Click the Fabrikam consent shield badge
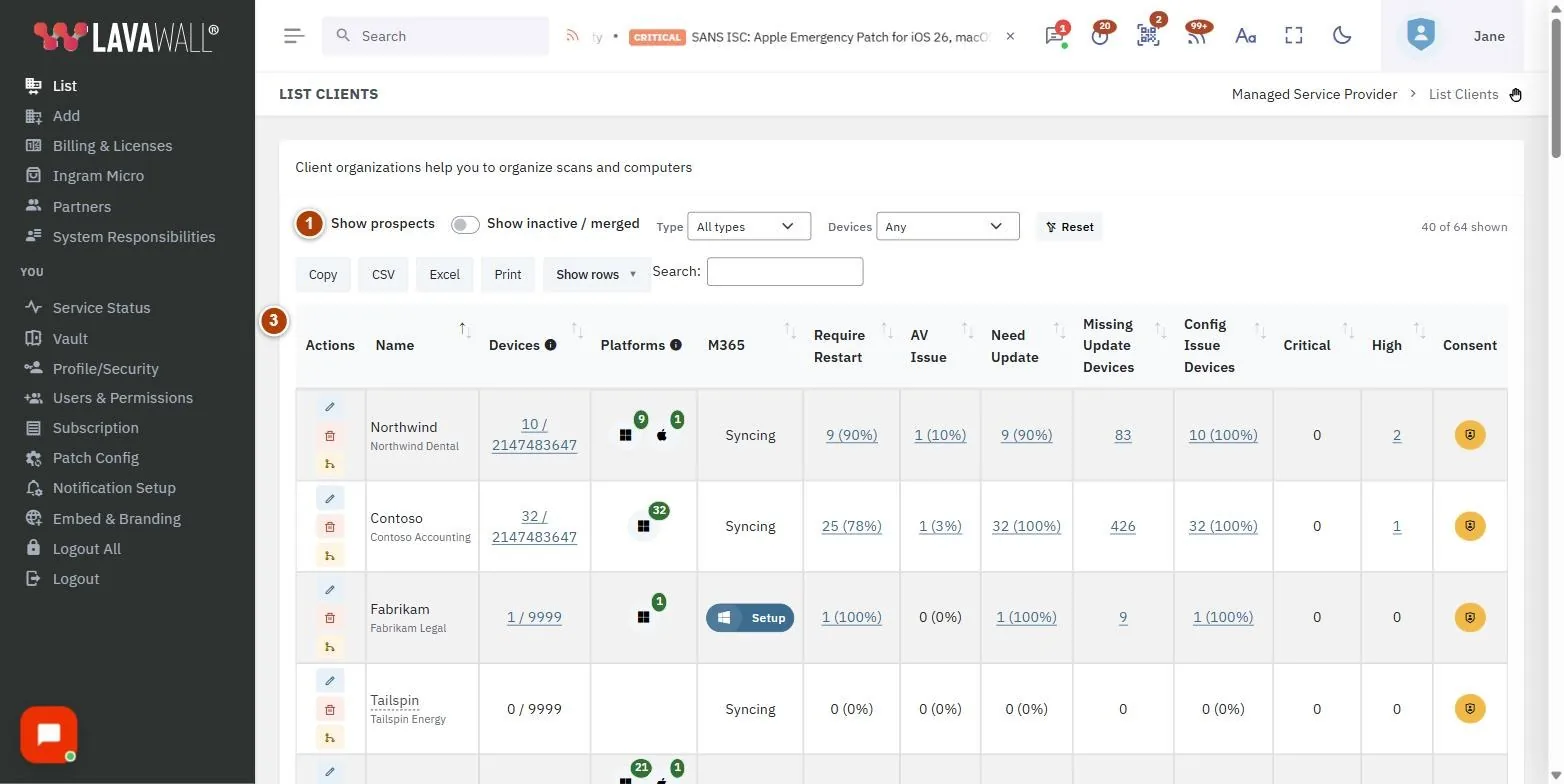 tap(1469, 617)
